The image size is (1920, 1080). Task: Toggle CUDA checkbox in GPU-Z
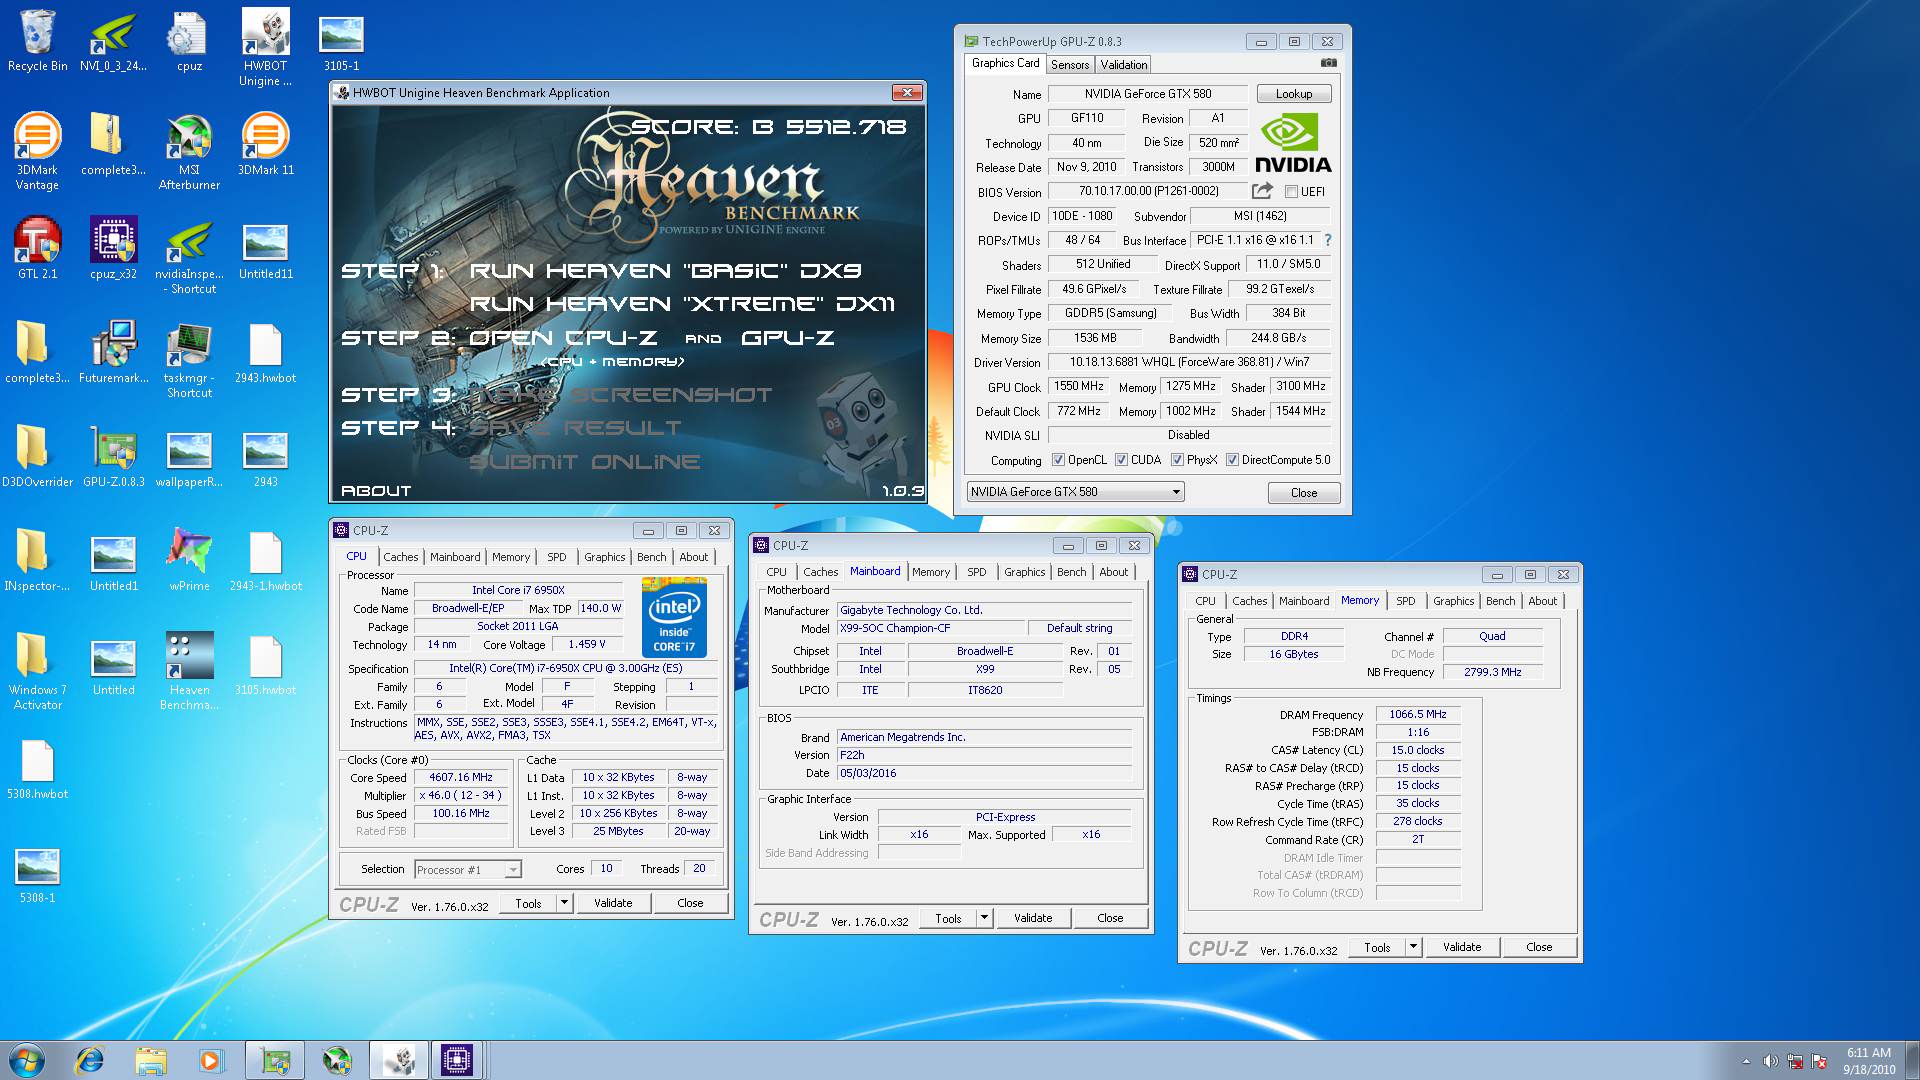pos(1121,460)
